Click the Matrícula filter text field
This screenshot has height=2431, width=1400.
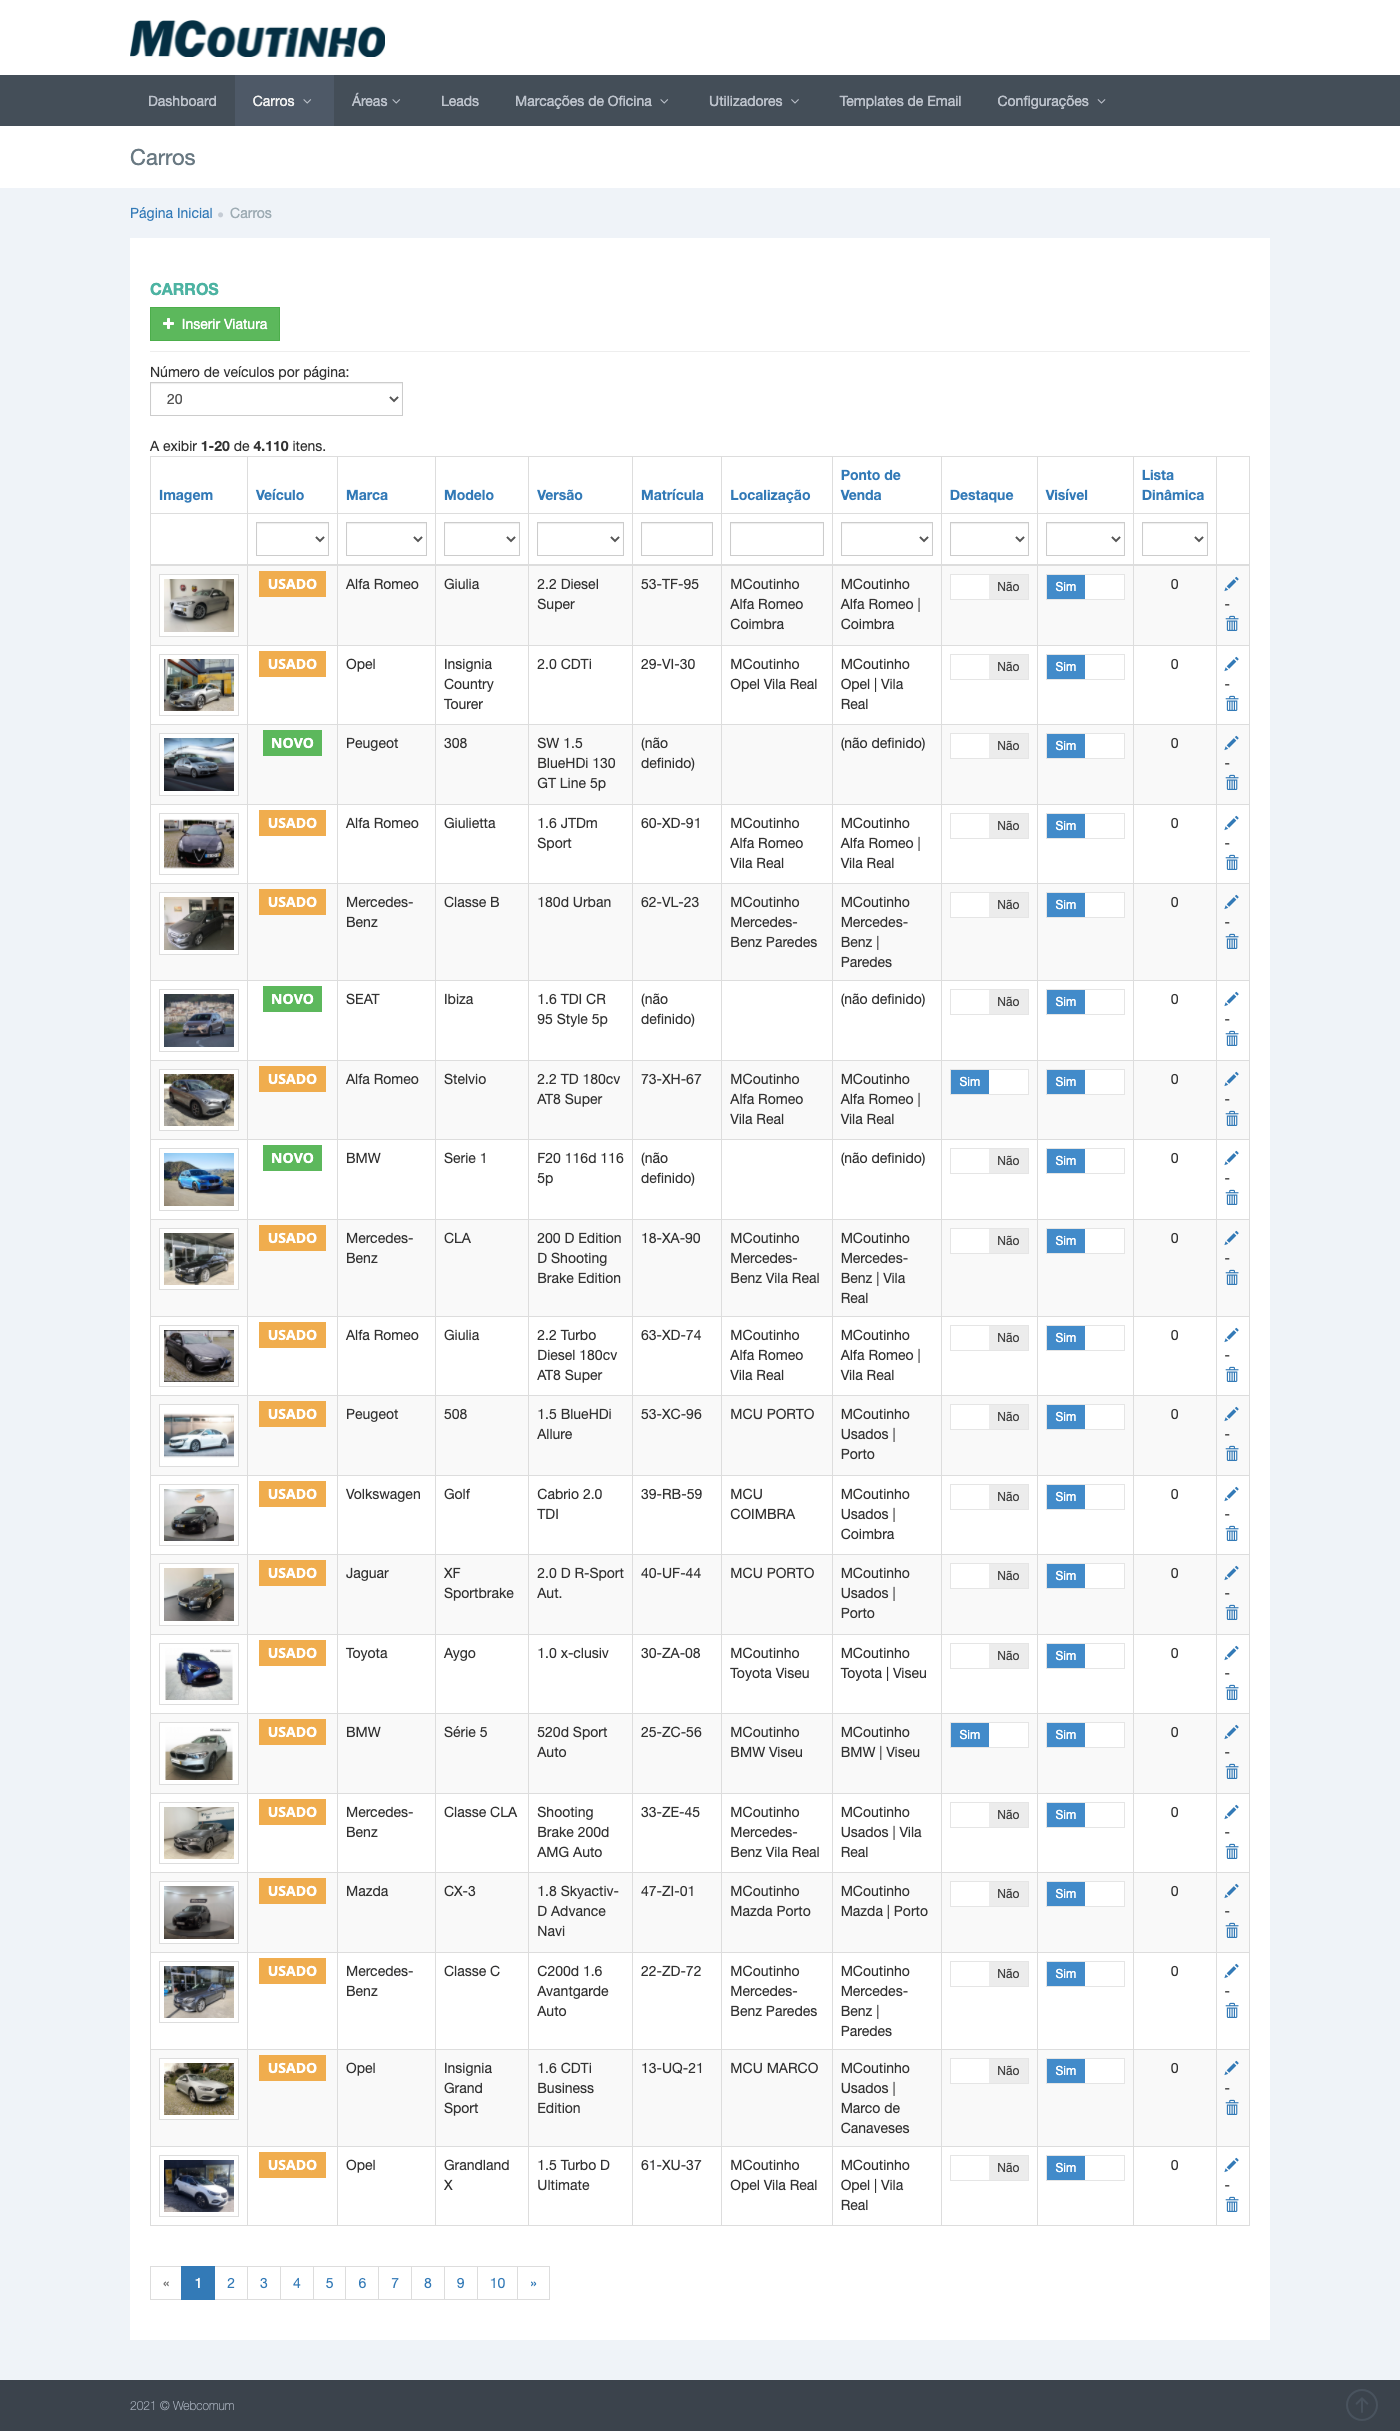(676, 539)
